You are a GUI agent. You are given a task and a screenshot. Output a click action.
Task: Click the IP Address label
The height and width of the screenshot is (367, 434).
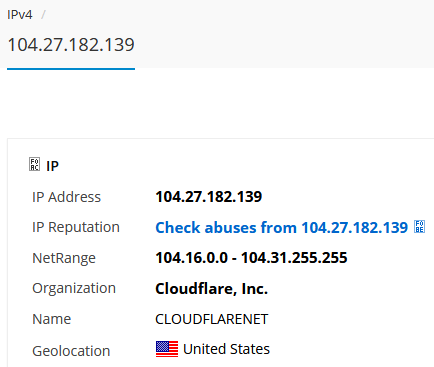pos(66,197)
